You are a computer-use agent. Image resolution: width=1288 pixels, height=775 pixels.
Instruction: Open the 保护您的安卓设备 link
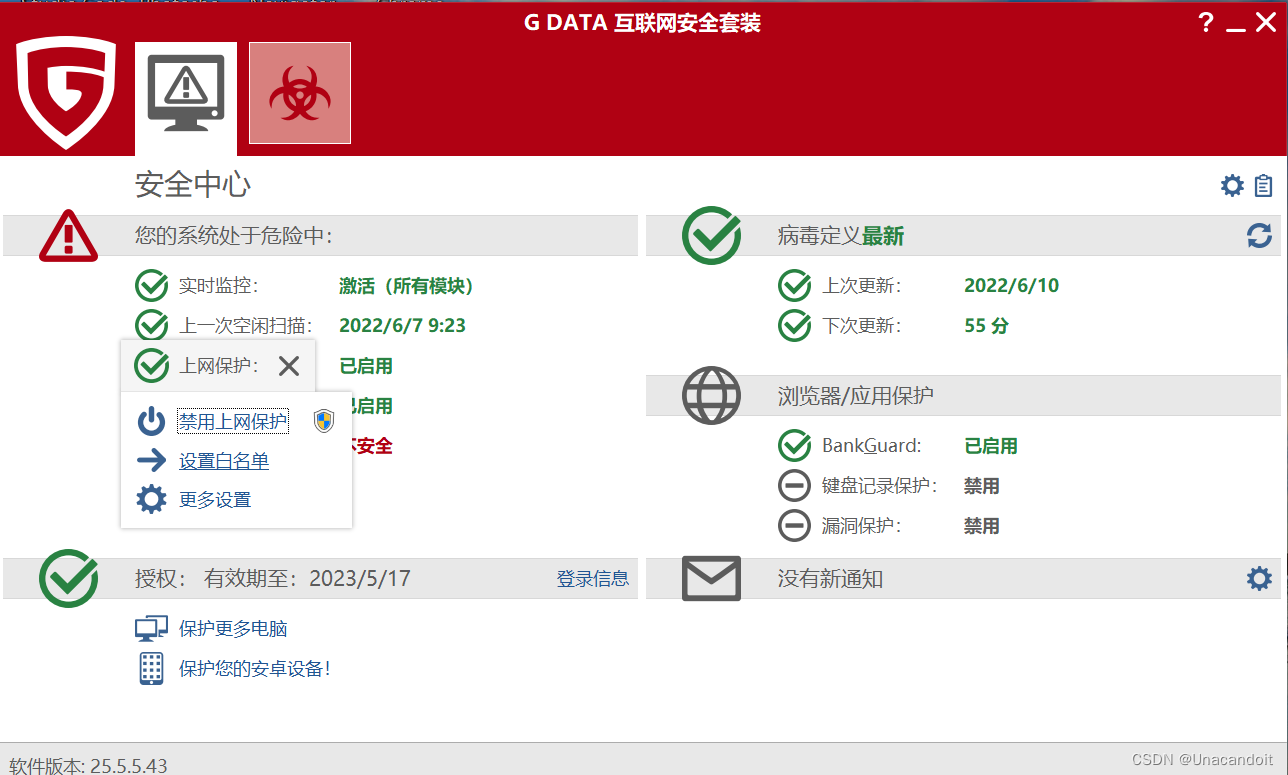point(255,669)
